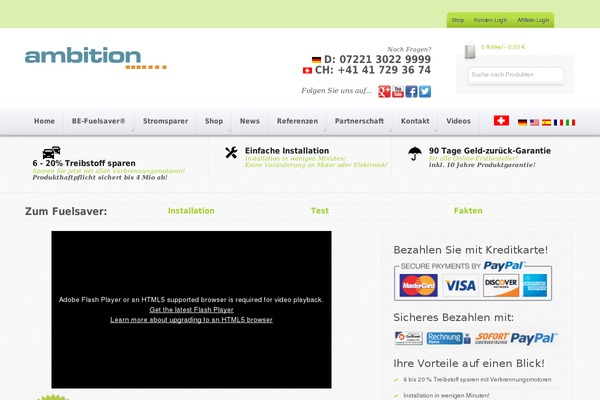
Task: Go to the News page
Action: coord(250,121)
